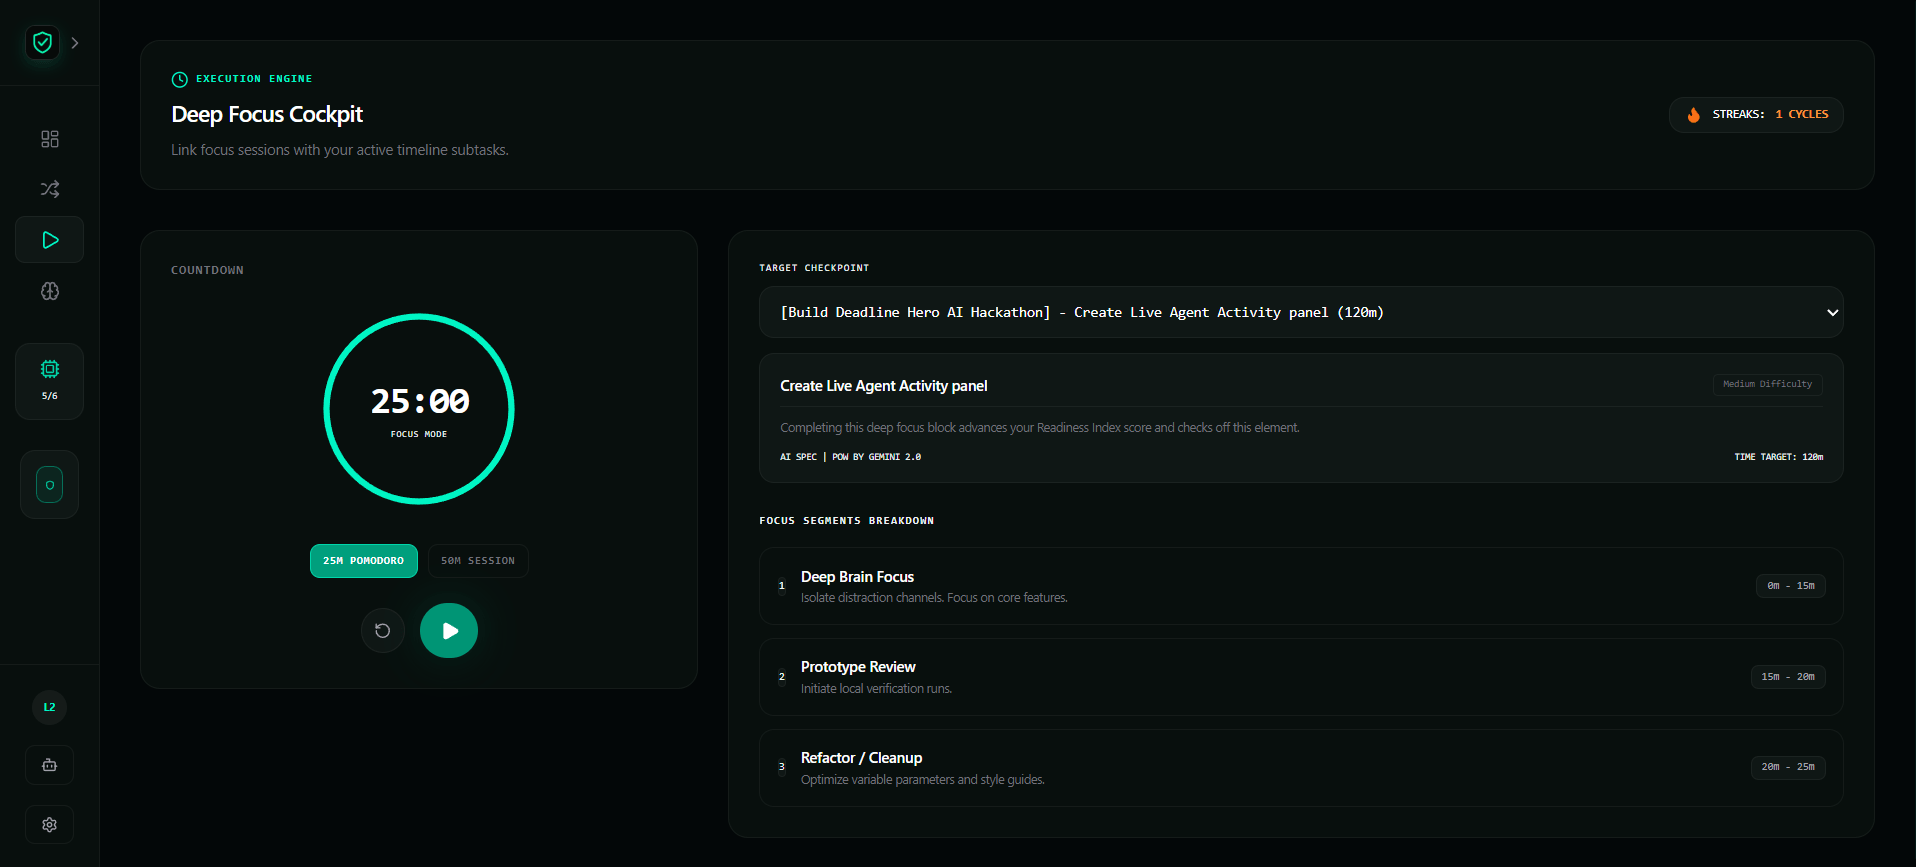Click the clock icon beside Execution Engine
This screenshot has height=867, width=1916.
[180, 80]
